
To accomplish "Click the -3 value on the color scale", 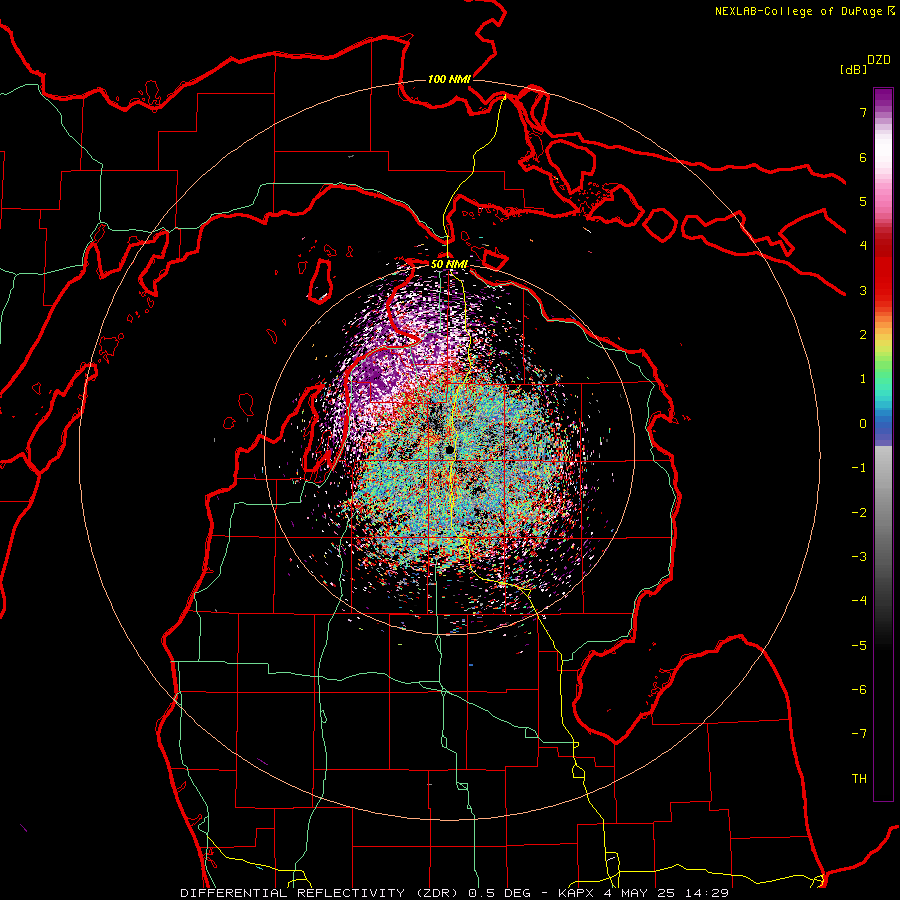I will pyautogui.click(x=859, y=557).
